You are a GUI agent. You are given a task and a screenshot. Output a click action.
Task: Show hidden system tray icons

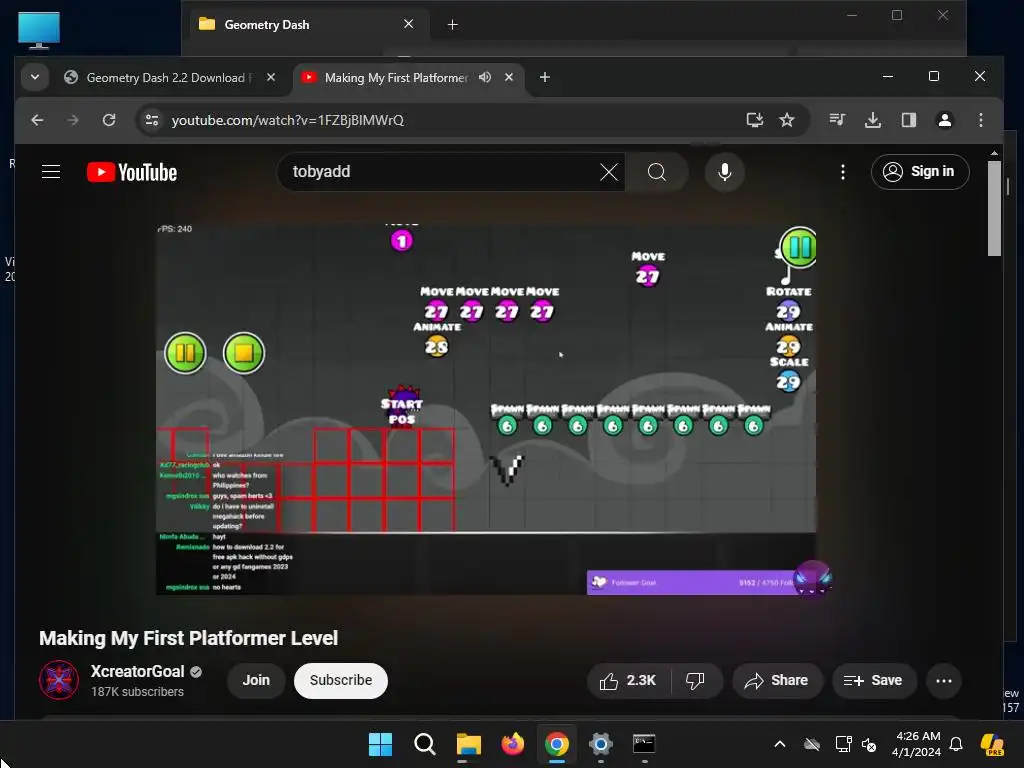780,744
